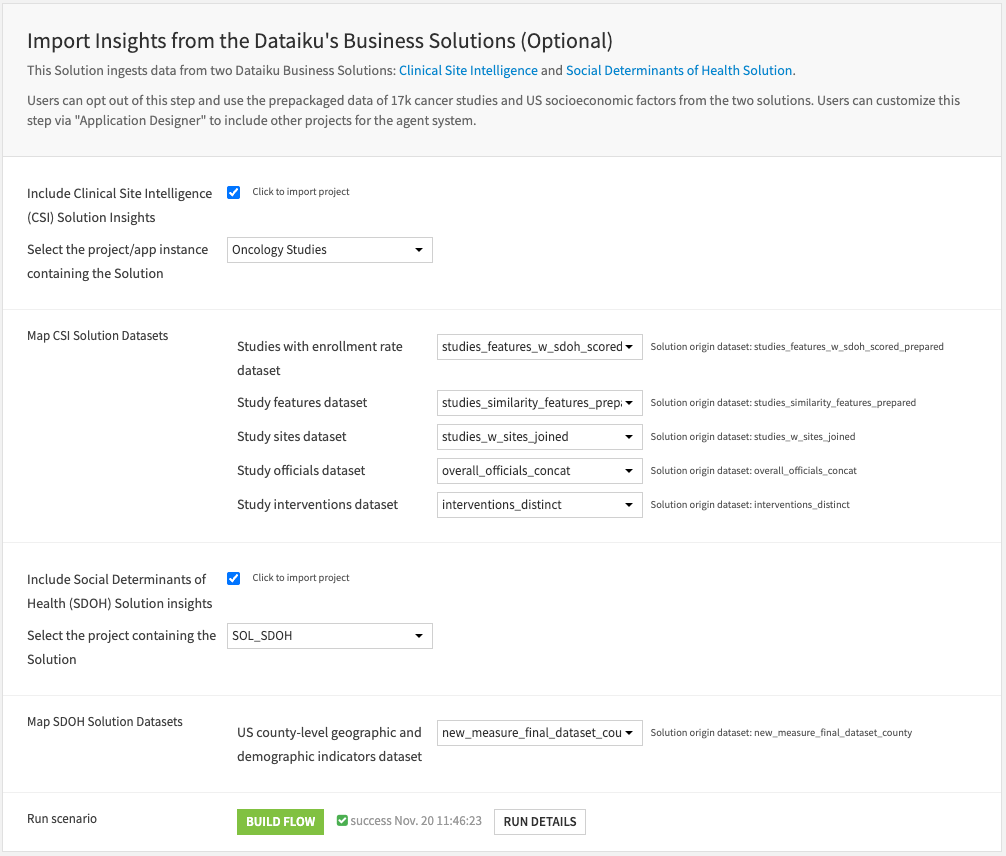This screenshot has width=1006, height=856.
Task: Open the Studies with enrollment rate dataset dropdown
Action: click(540, 347)
